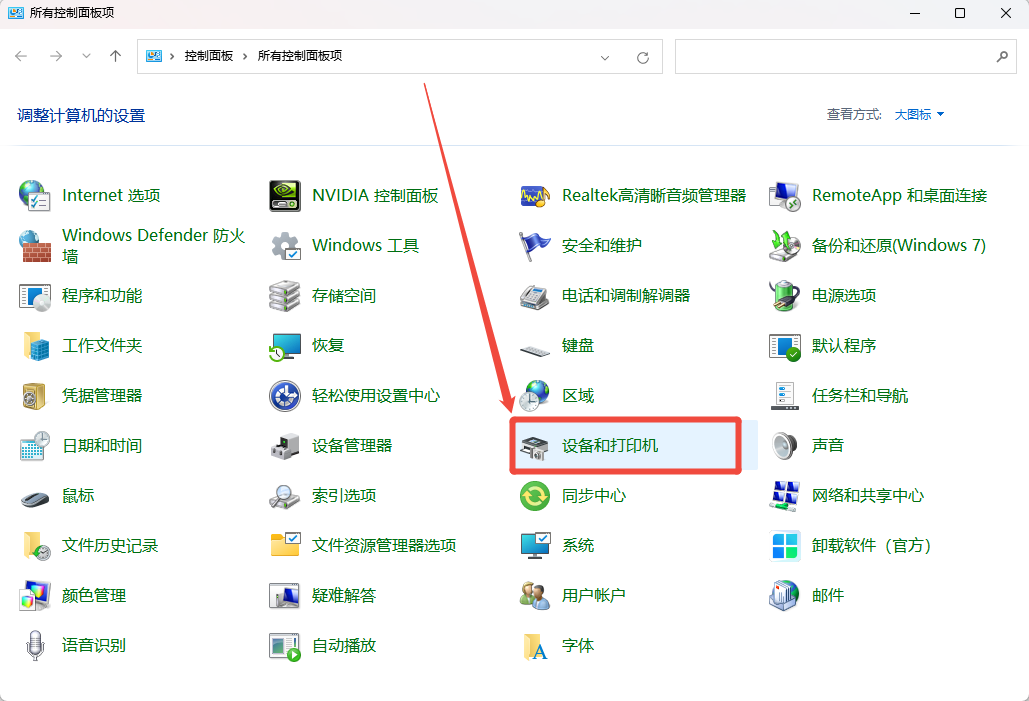Click the Realtek高清晰音频管理器 icon

535,196
